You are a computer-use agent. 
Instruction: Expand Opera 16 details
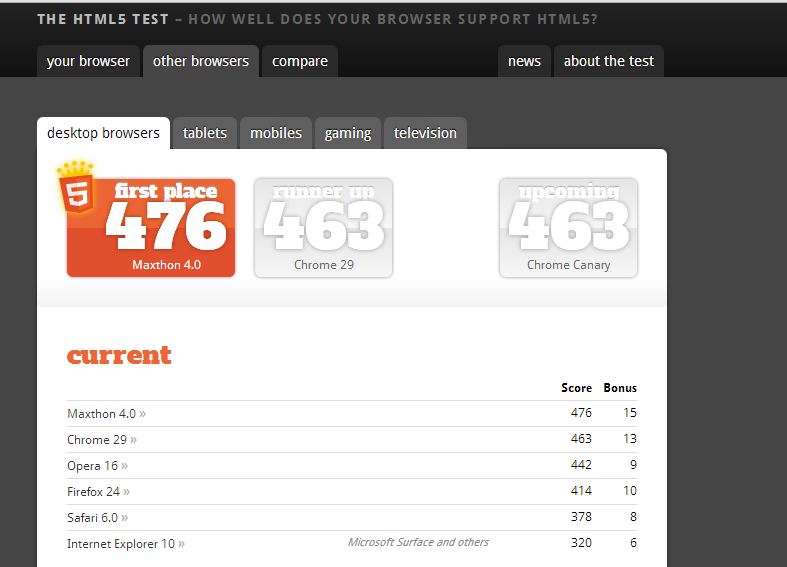pos(97,465)
